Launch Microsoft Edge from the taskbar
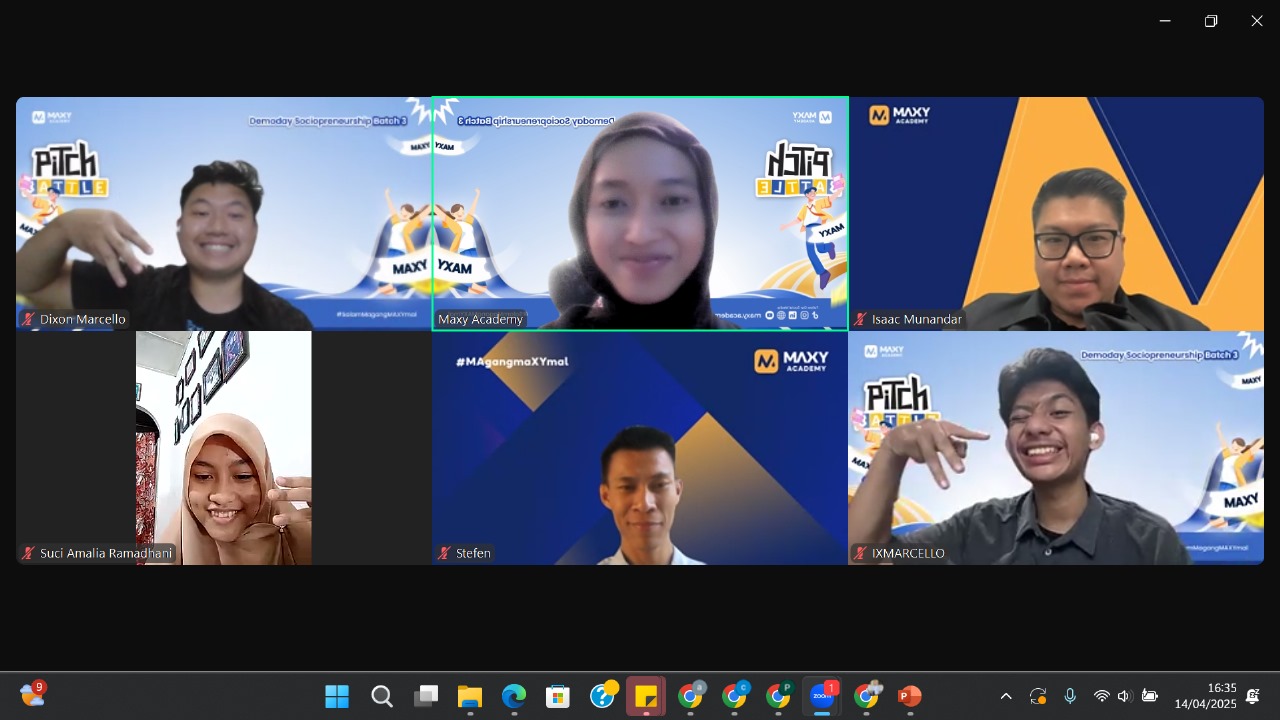This screenshot has width=1280, height=720. [514, 696]
